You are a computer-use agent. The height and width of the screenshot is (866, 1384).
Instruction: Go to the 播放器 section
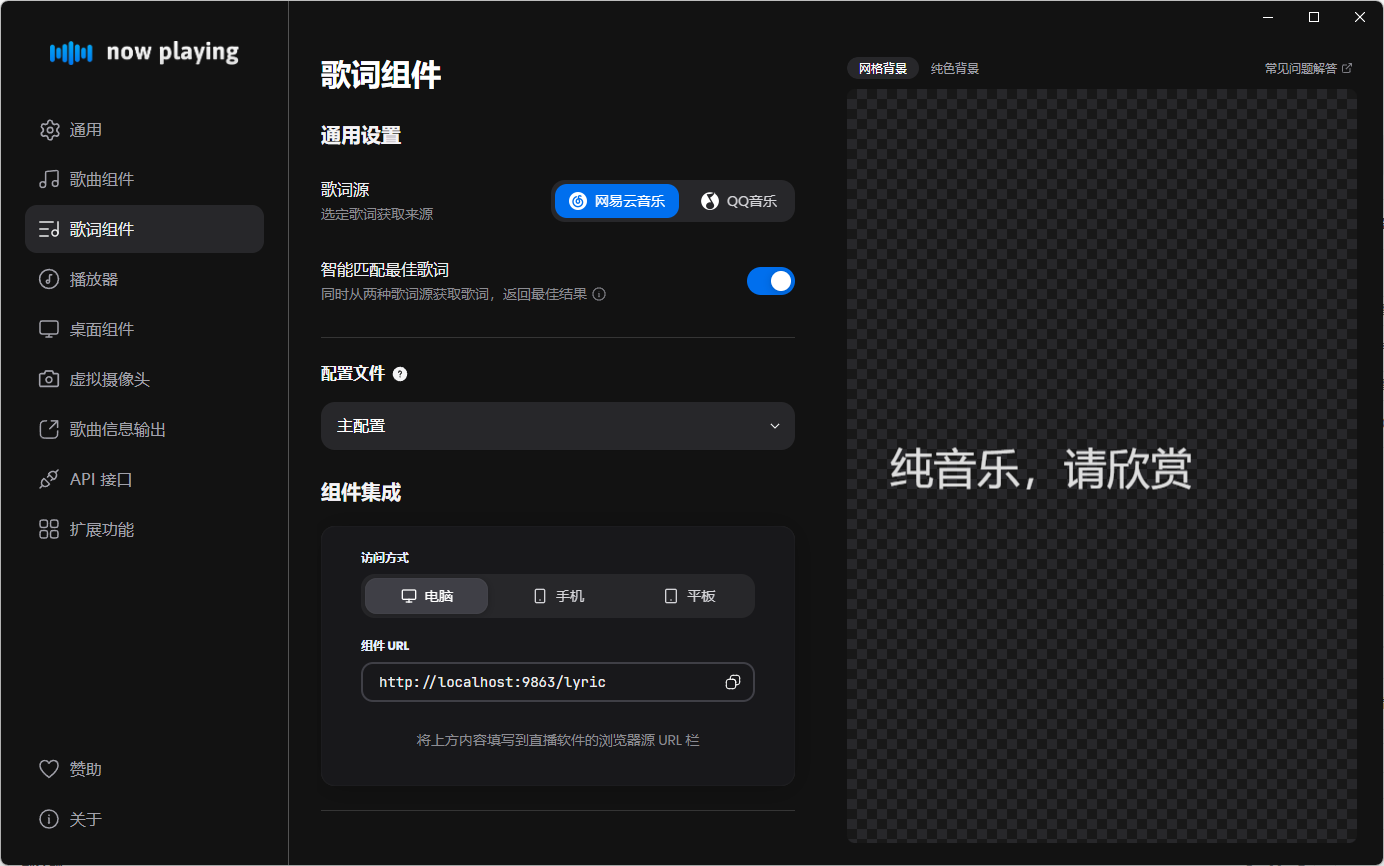coord(94,280)
